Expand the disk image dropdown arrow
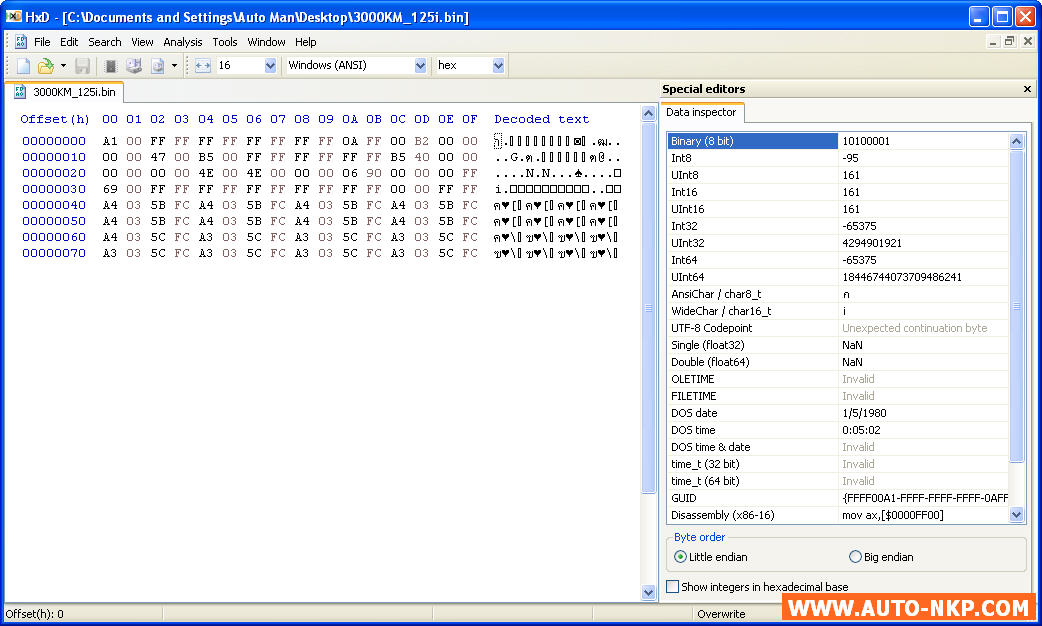 point(174,65)
